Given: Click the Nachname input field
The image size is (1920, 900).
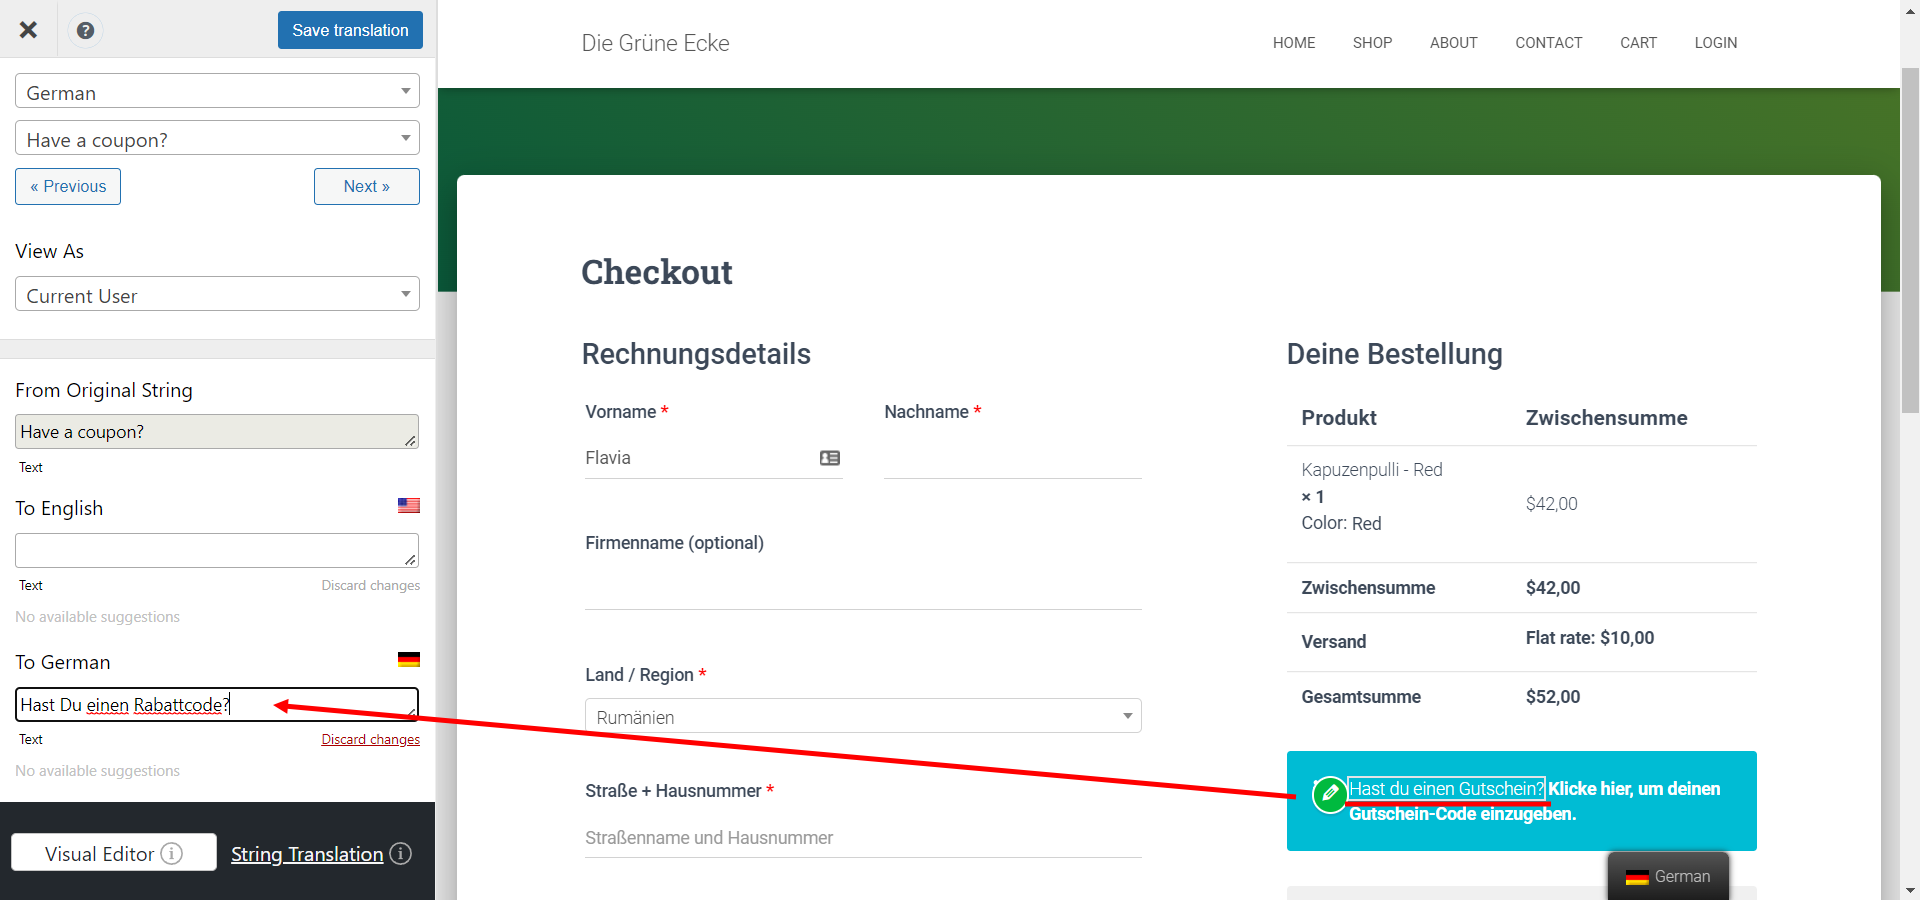Looking at the screenshot, I should coord(1013,458).
